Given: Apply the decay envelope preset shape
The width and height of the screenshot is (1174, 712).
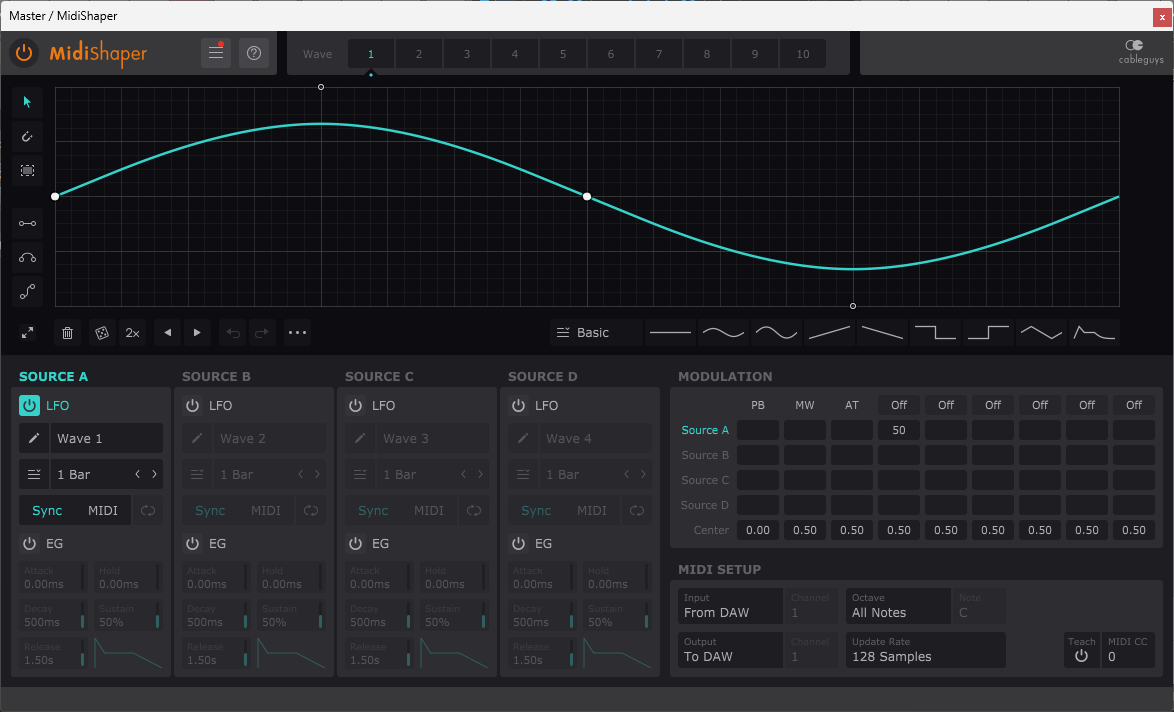Looking at the screenshot, I should click(x=1095, y=332).
